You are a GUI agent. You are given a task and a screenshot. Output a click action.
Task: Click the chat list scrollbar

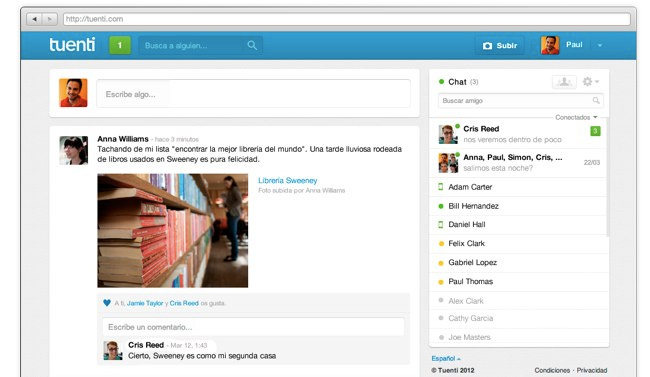(x=608, y=178)
